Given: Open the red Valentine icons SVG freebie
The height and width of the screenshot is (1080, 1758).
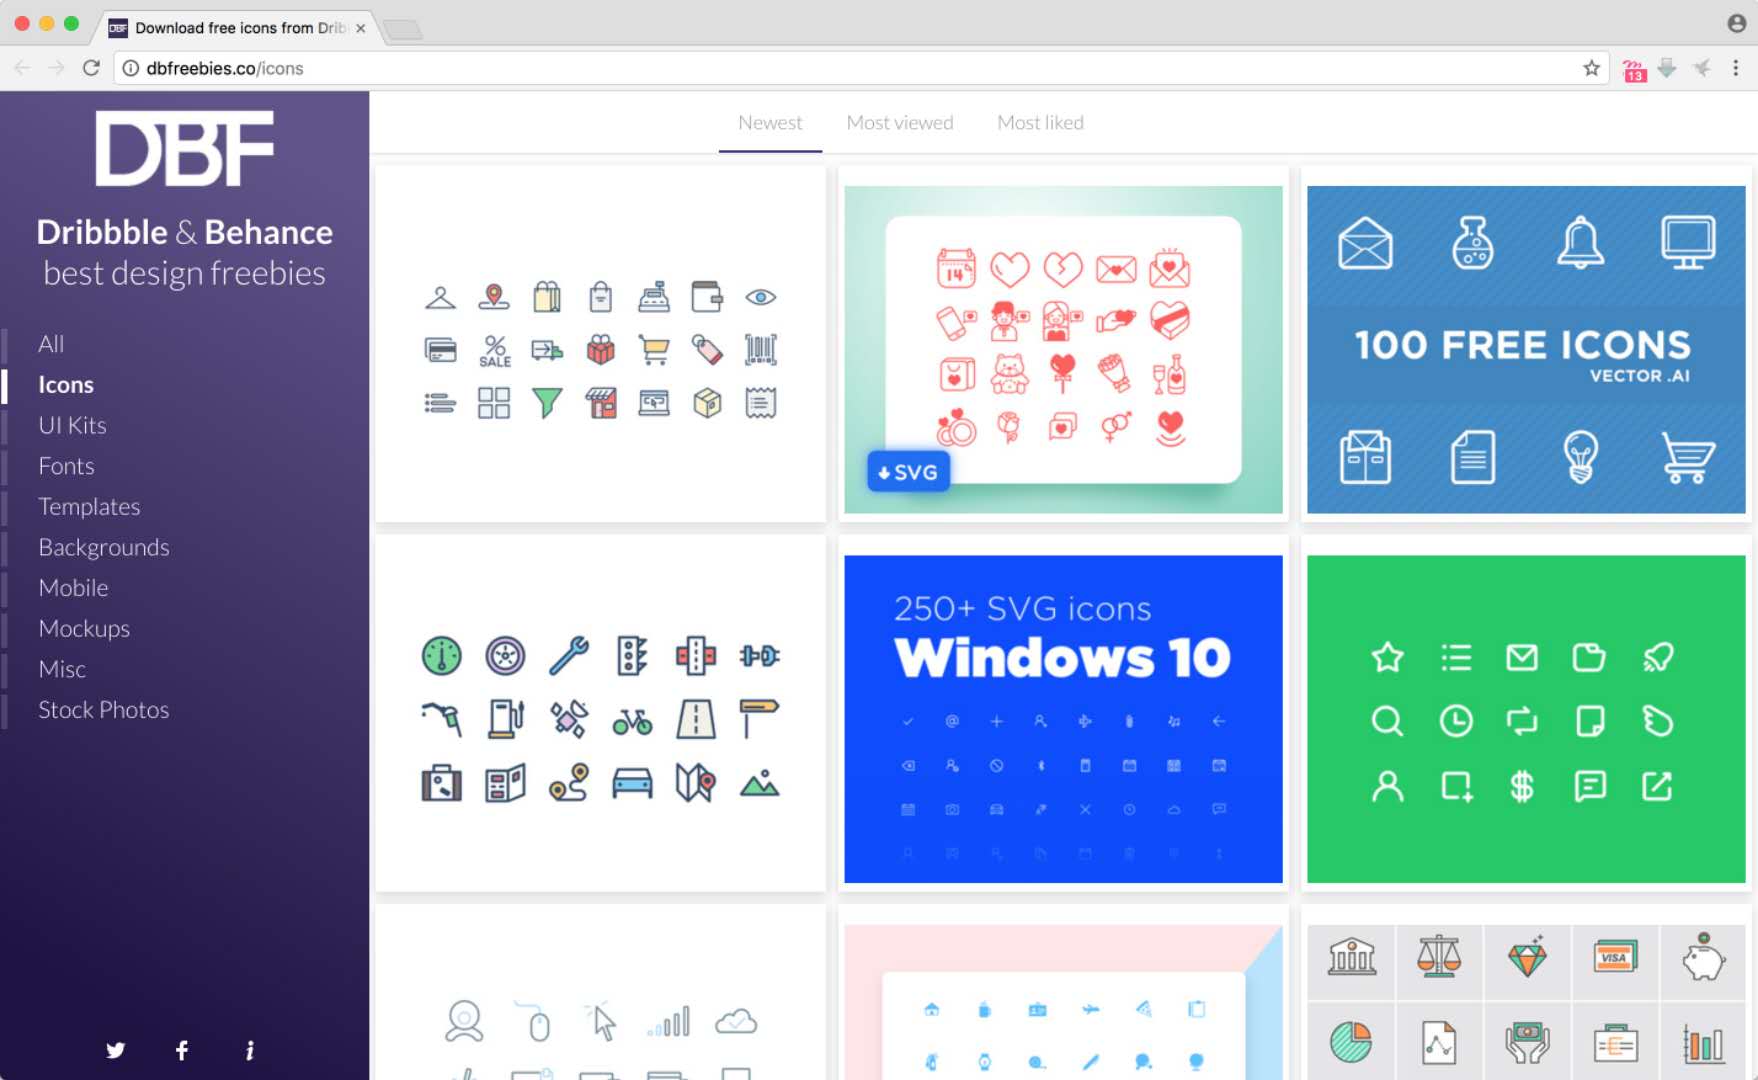Looking at the screenshot, I should (1063, 343).
